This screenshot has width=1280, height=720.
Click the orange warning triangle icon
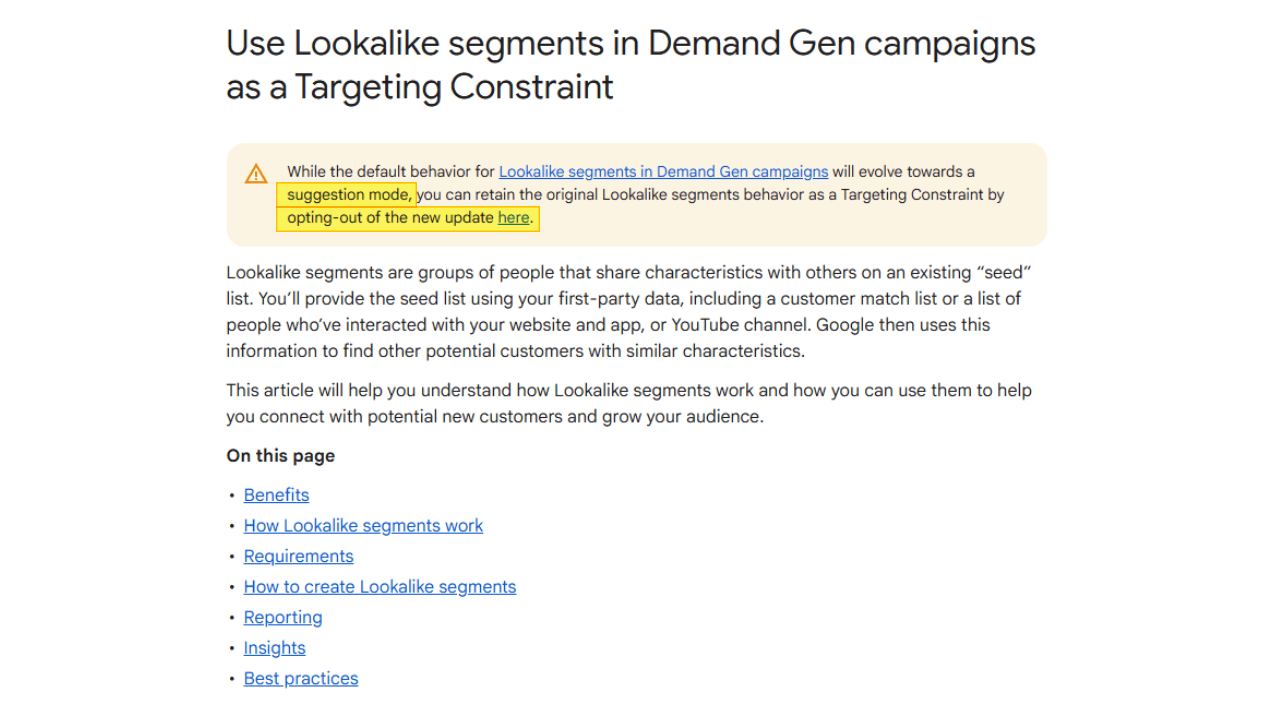click(256, 173)
